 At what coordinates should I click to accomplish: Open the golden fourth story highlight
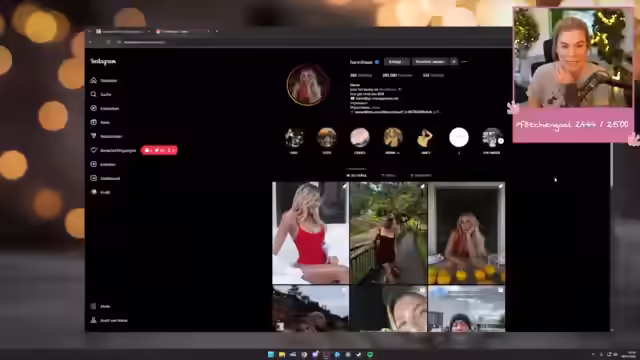[x=393, y=138]
